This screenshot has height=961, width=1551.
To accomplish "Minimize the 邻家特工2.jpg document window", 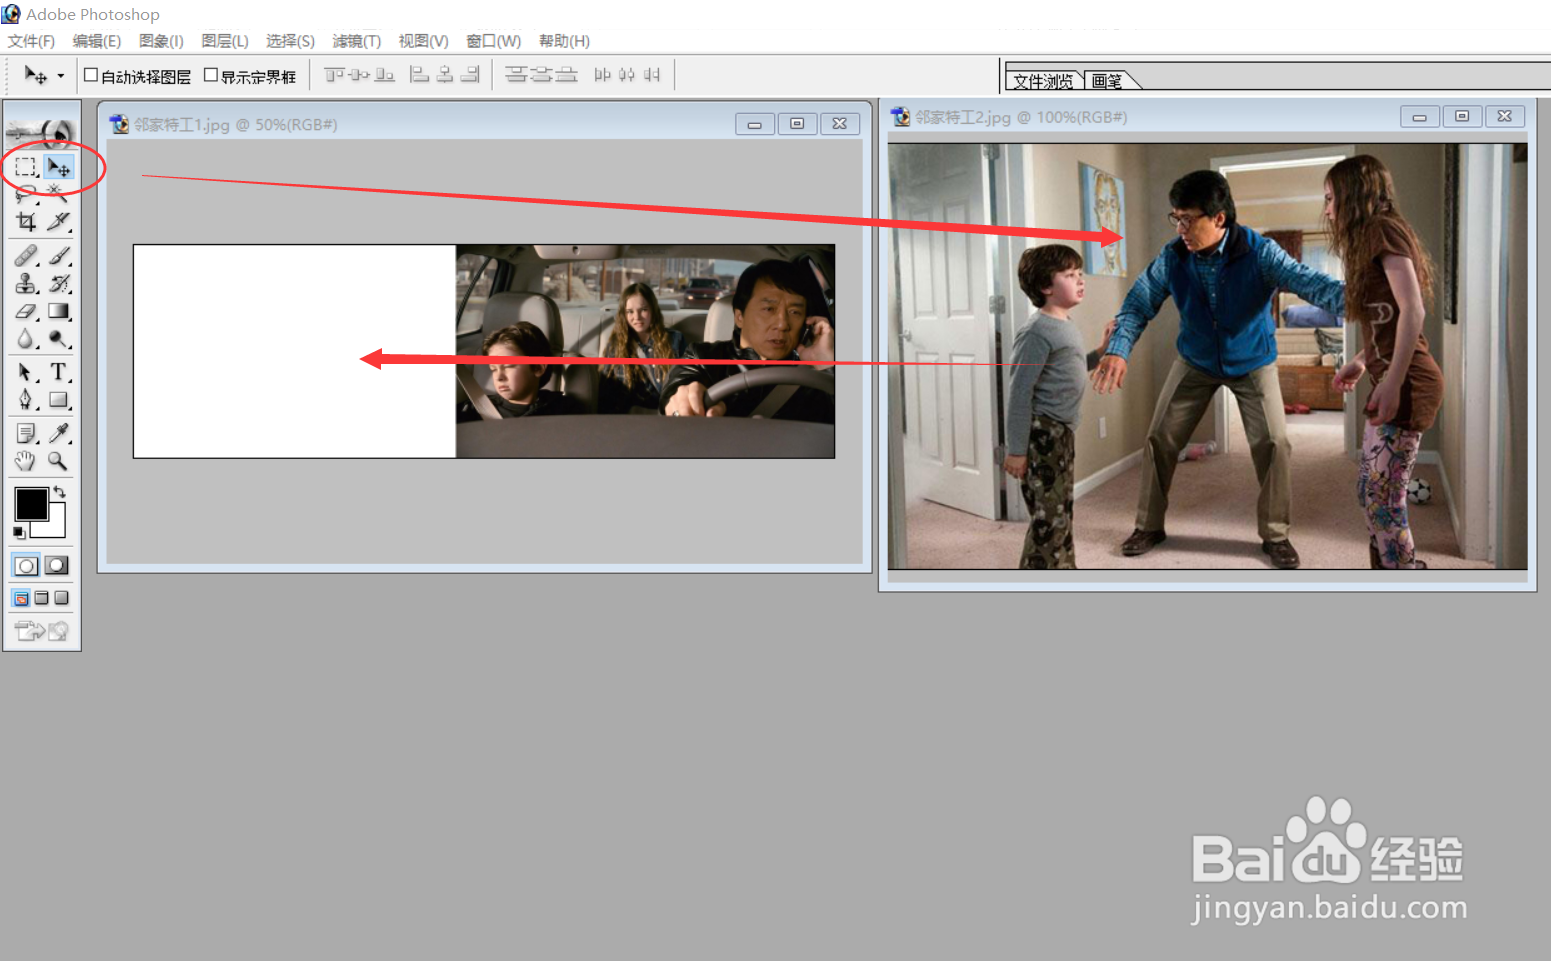I will [x=1419, y=117].
